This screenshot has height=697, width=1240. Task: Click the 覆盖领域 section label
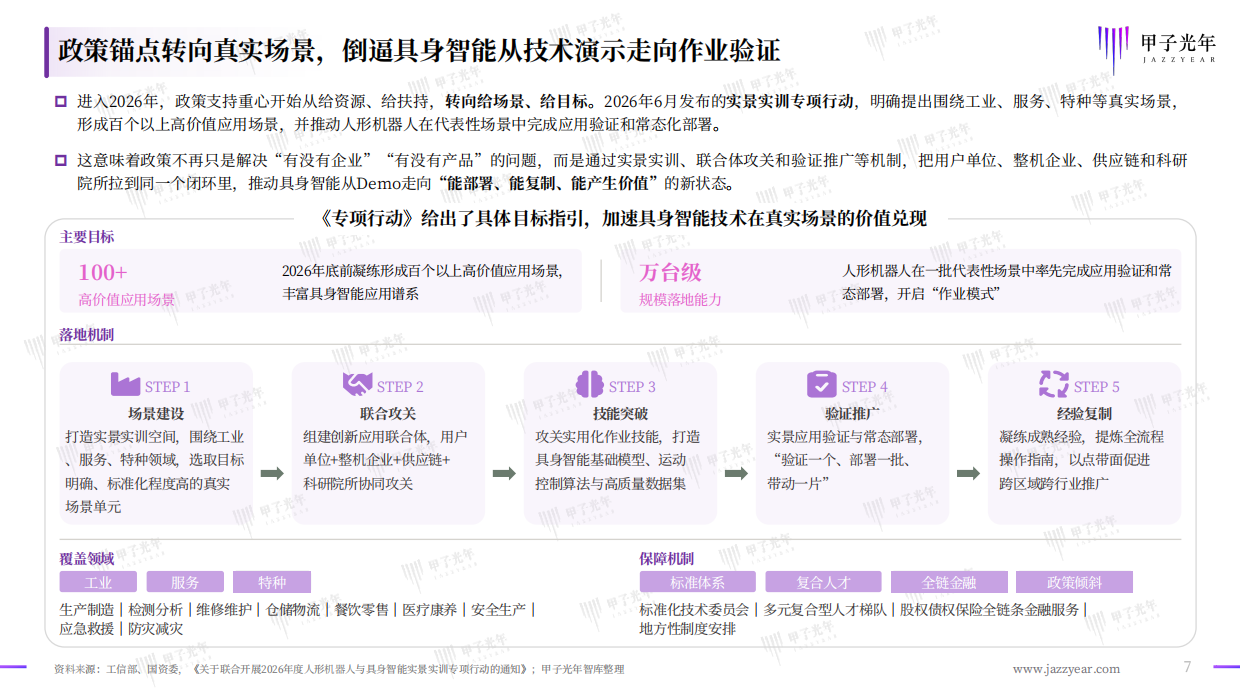pos(87,558)
